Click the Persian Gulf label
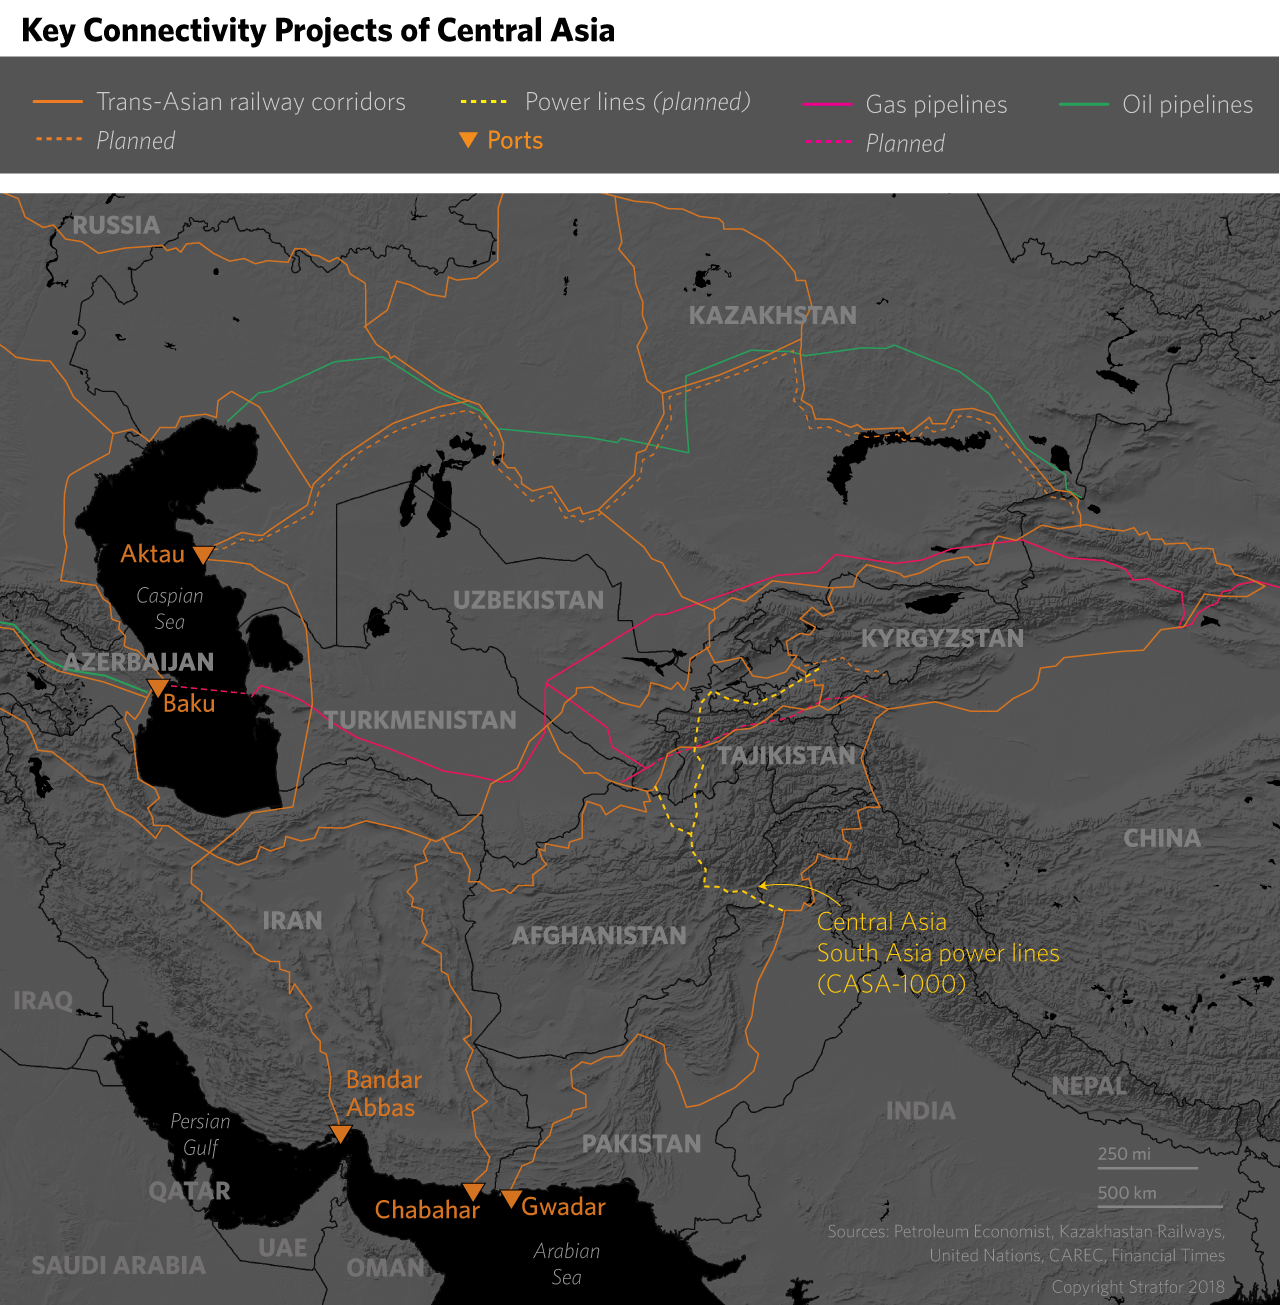 [200, 1135]
